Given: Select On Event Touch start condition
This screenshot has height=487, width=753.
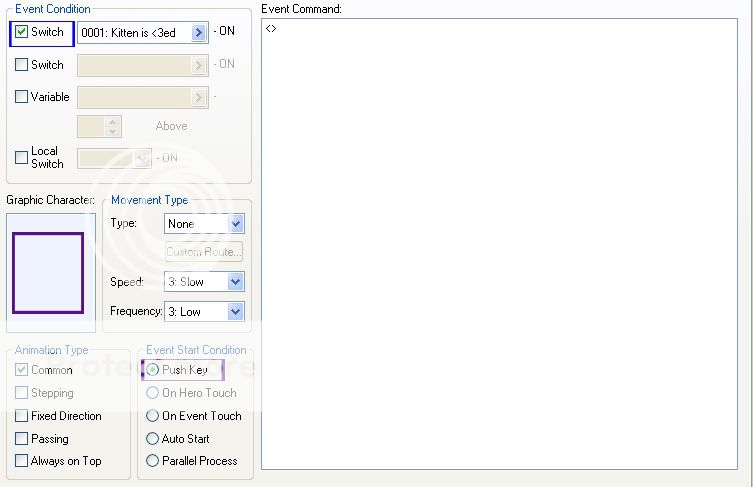Looking at the screenshot, I should point(153,416).
